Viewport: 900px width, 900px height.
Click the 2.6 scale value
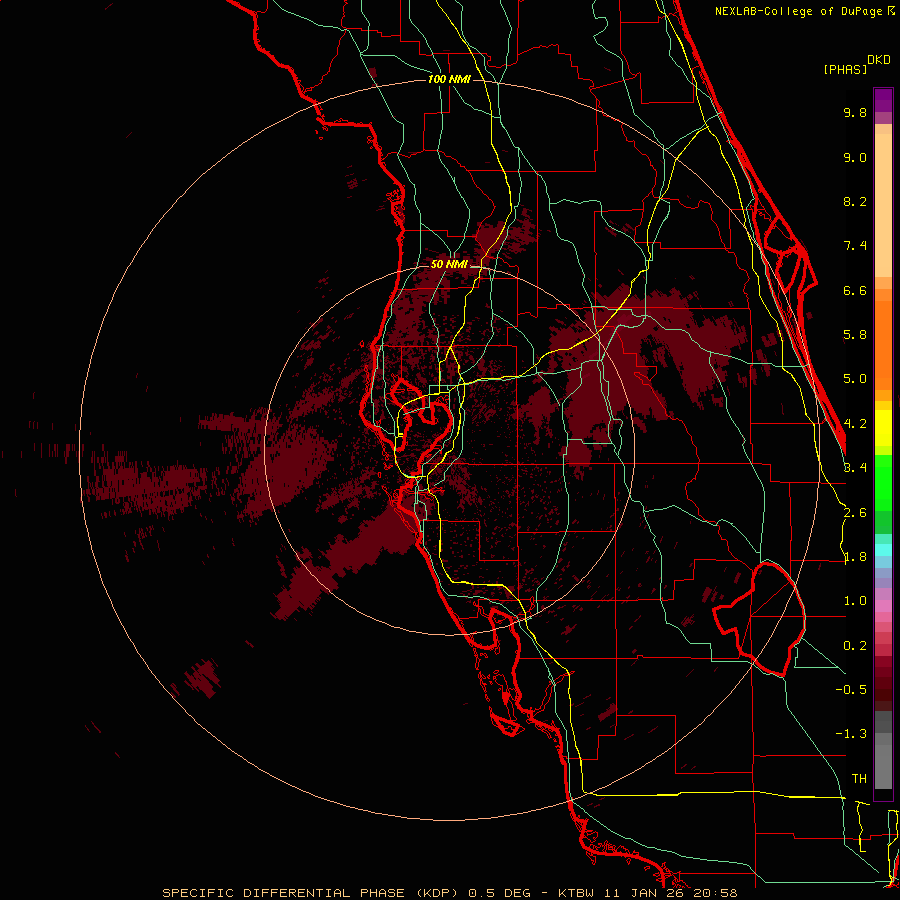pyautogui.click(x=855, y=513)
